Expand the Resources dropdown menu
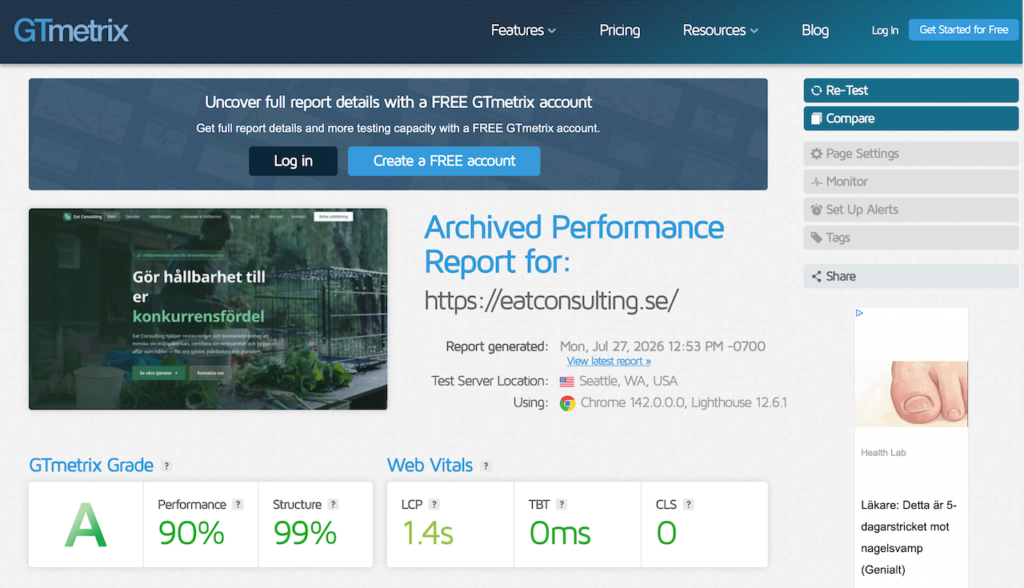The height and width of the screenshot is (588, 1024). pos(720,30)
